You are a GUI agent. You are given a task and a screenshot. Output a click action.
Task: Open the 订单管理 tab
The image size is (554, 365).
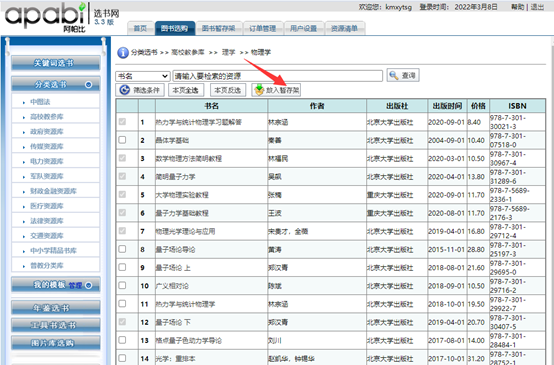click(x=263, y=28)
